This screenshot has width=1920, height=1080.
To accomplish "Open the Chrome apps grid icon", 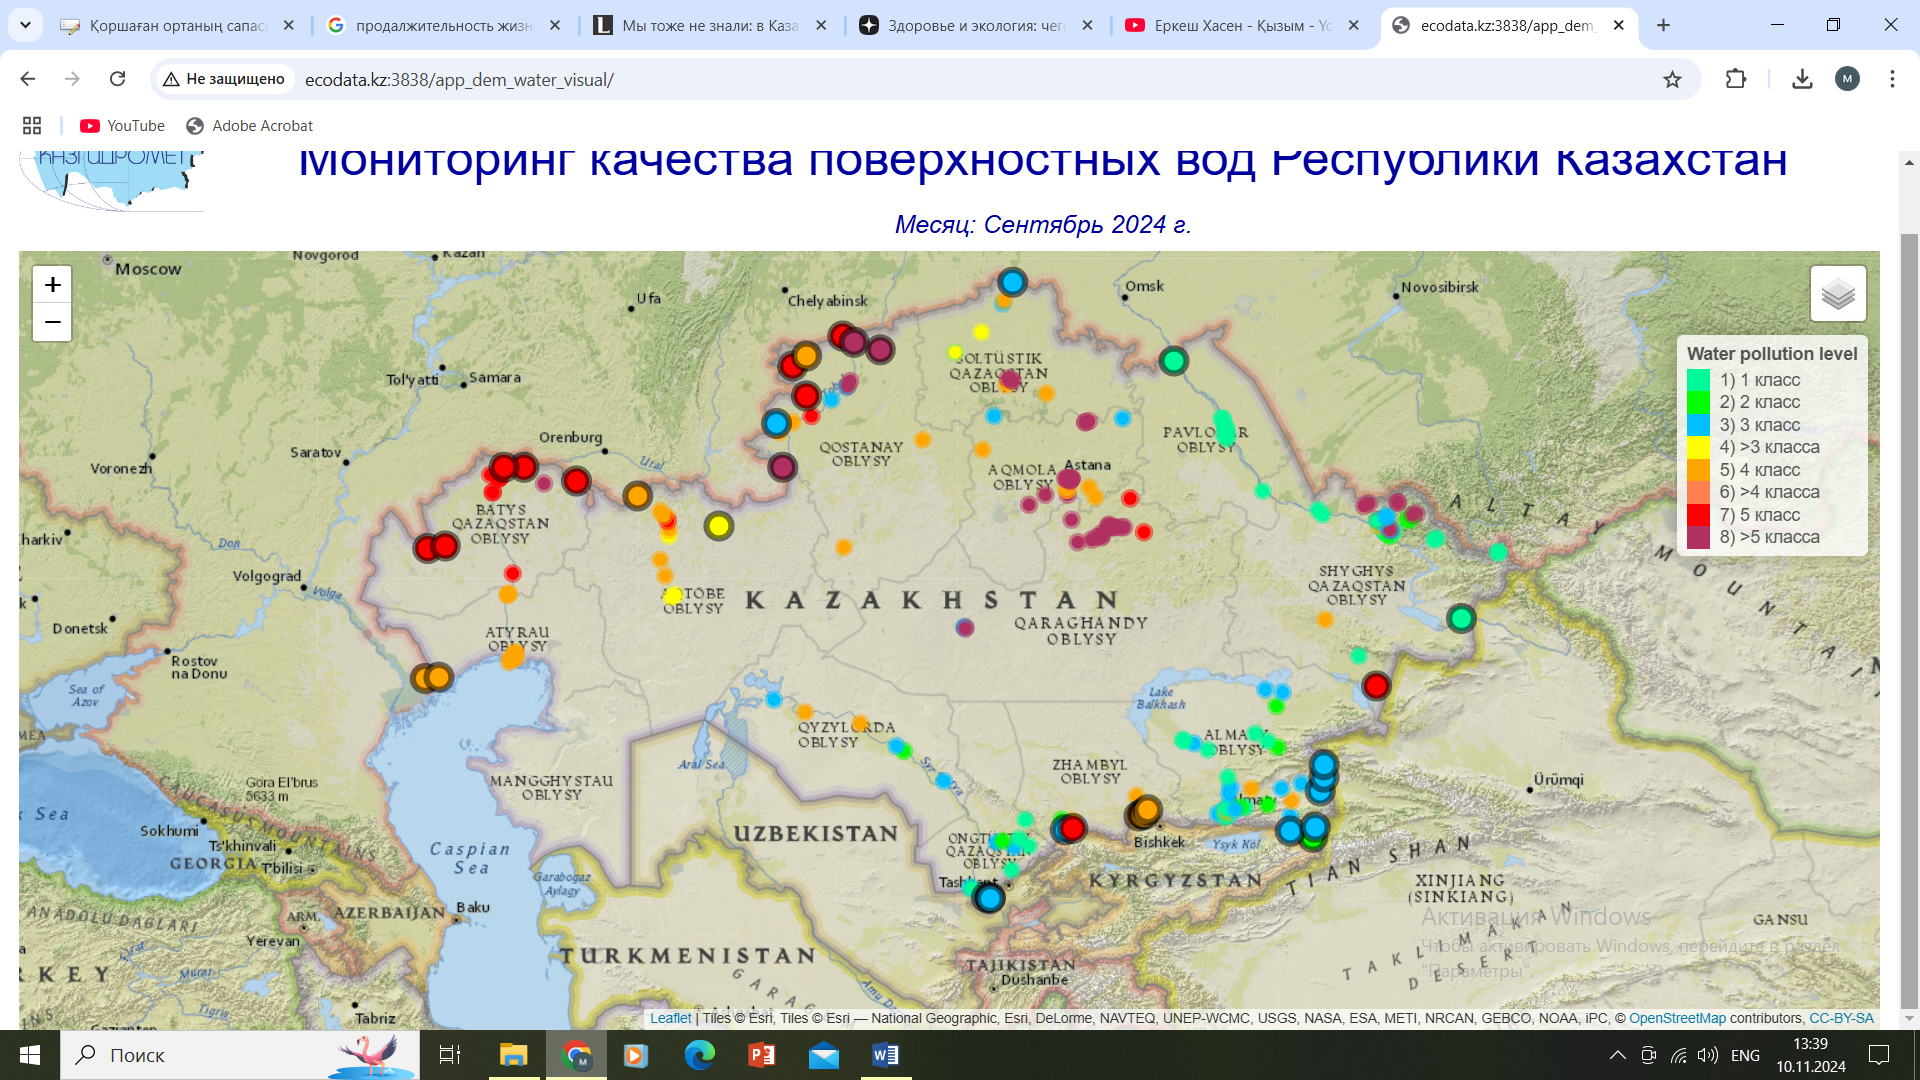I will [32, 126].
